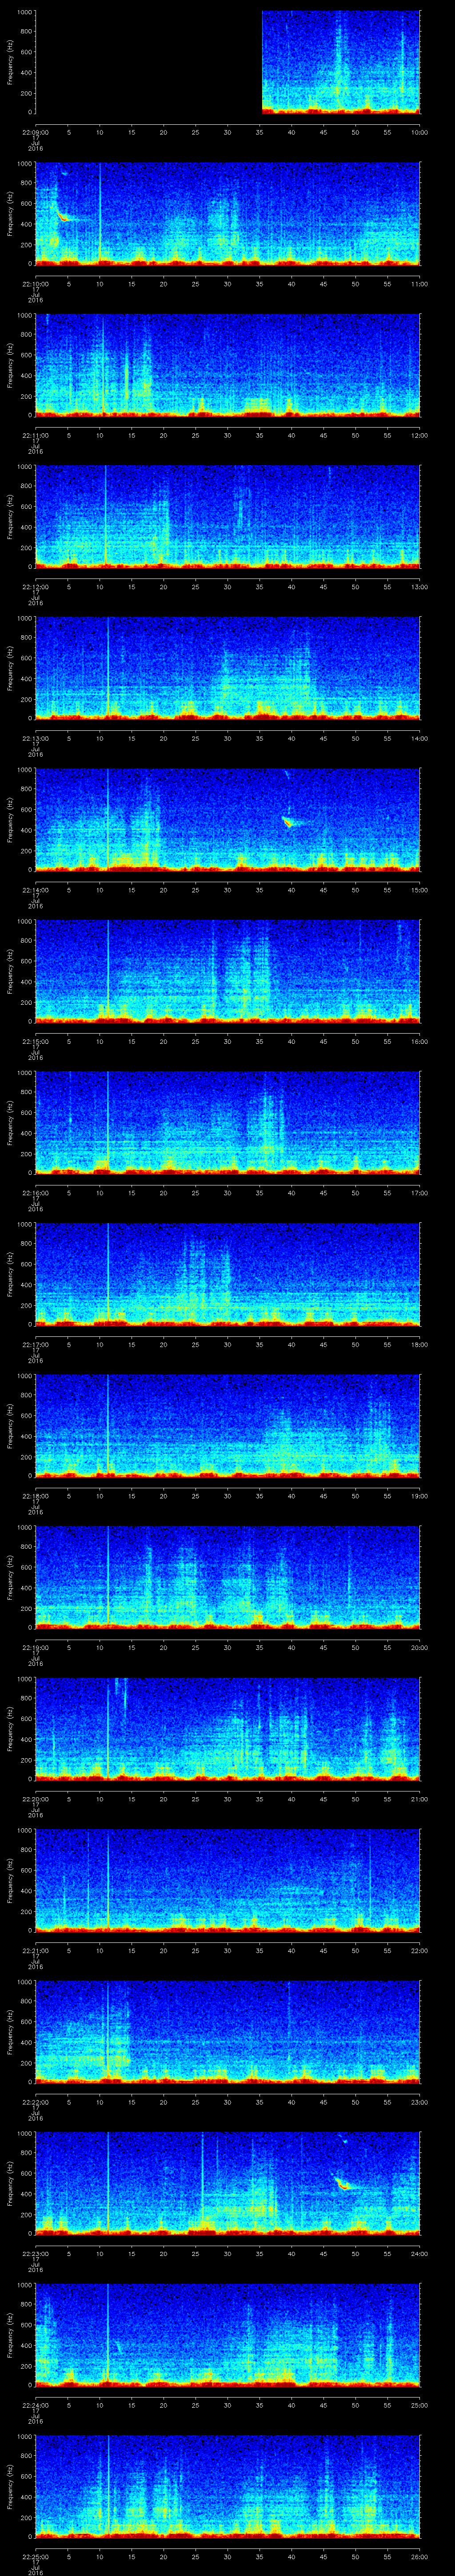Click the Frequency (Hz) label of the top spectrogram
The image size is (455, 2576).
click(10, 62)
